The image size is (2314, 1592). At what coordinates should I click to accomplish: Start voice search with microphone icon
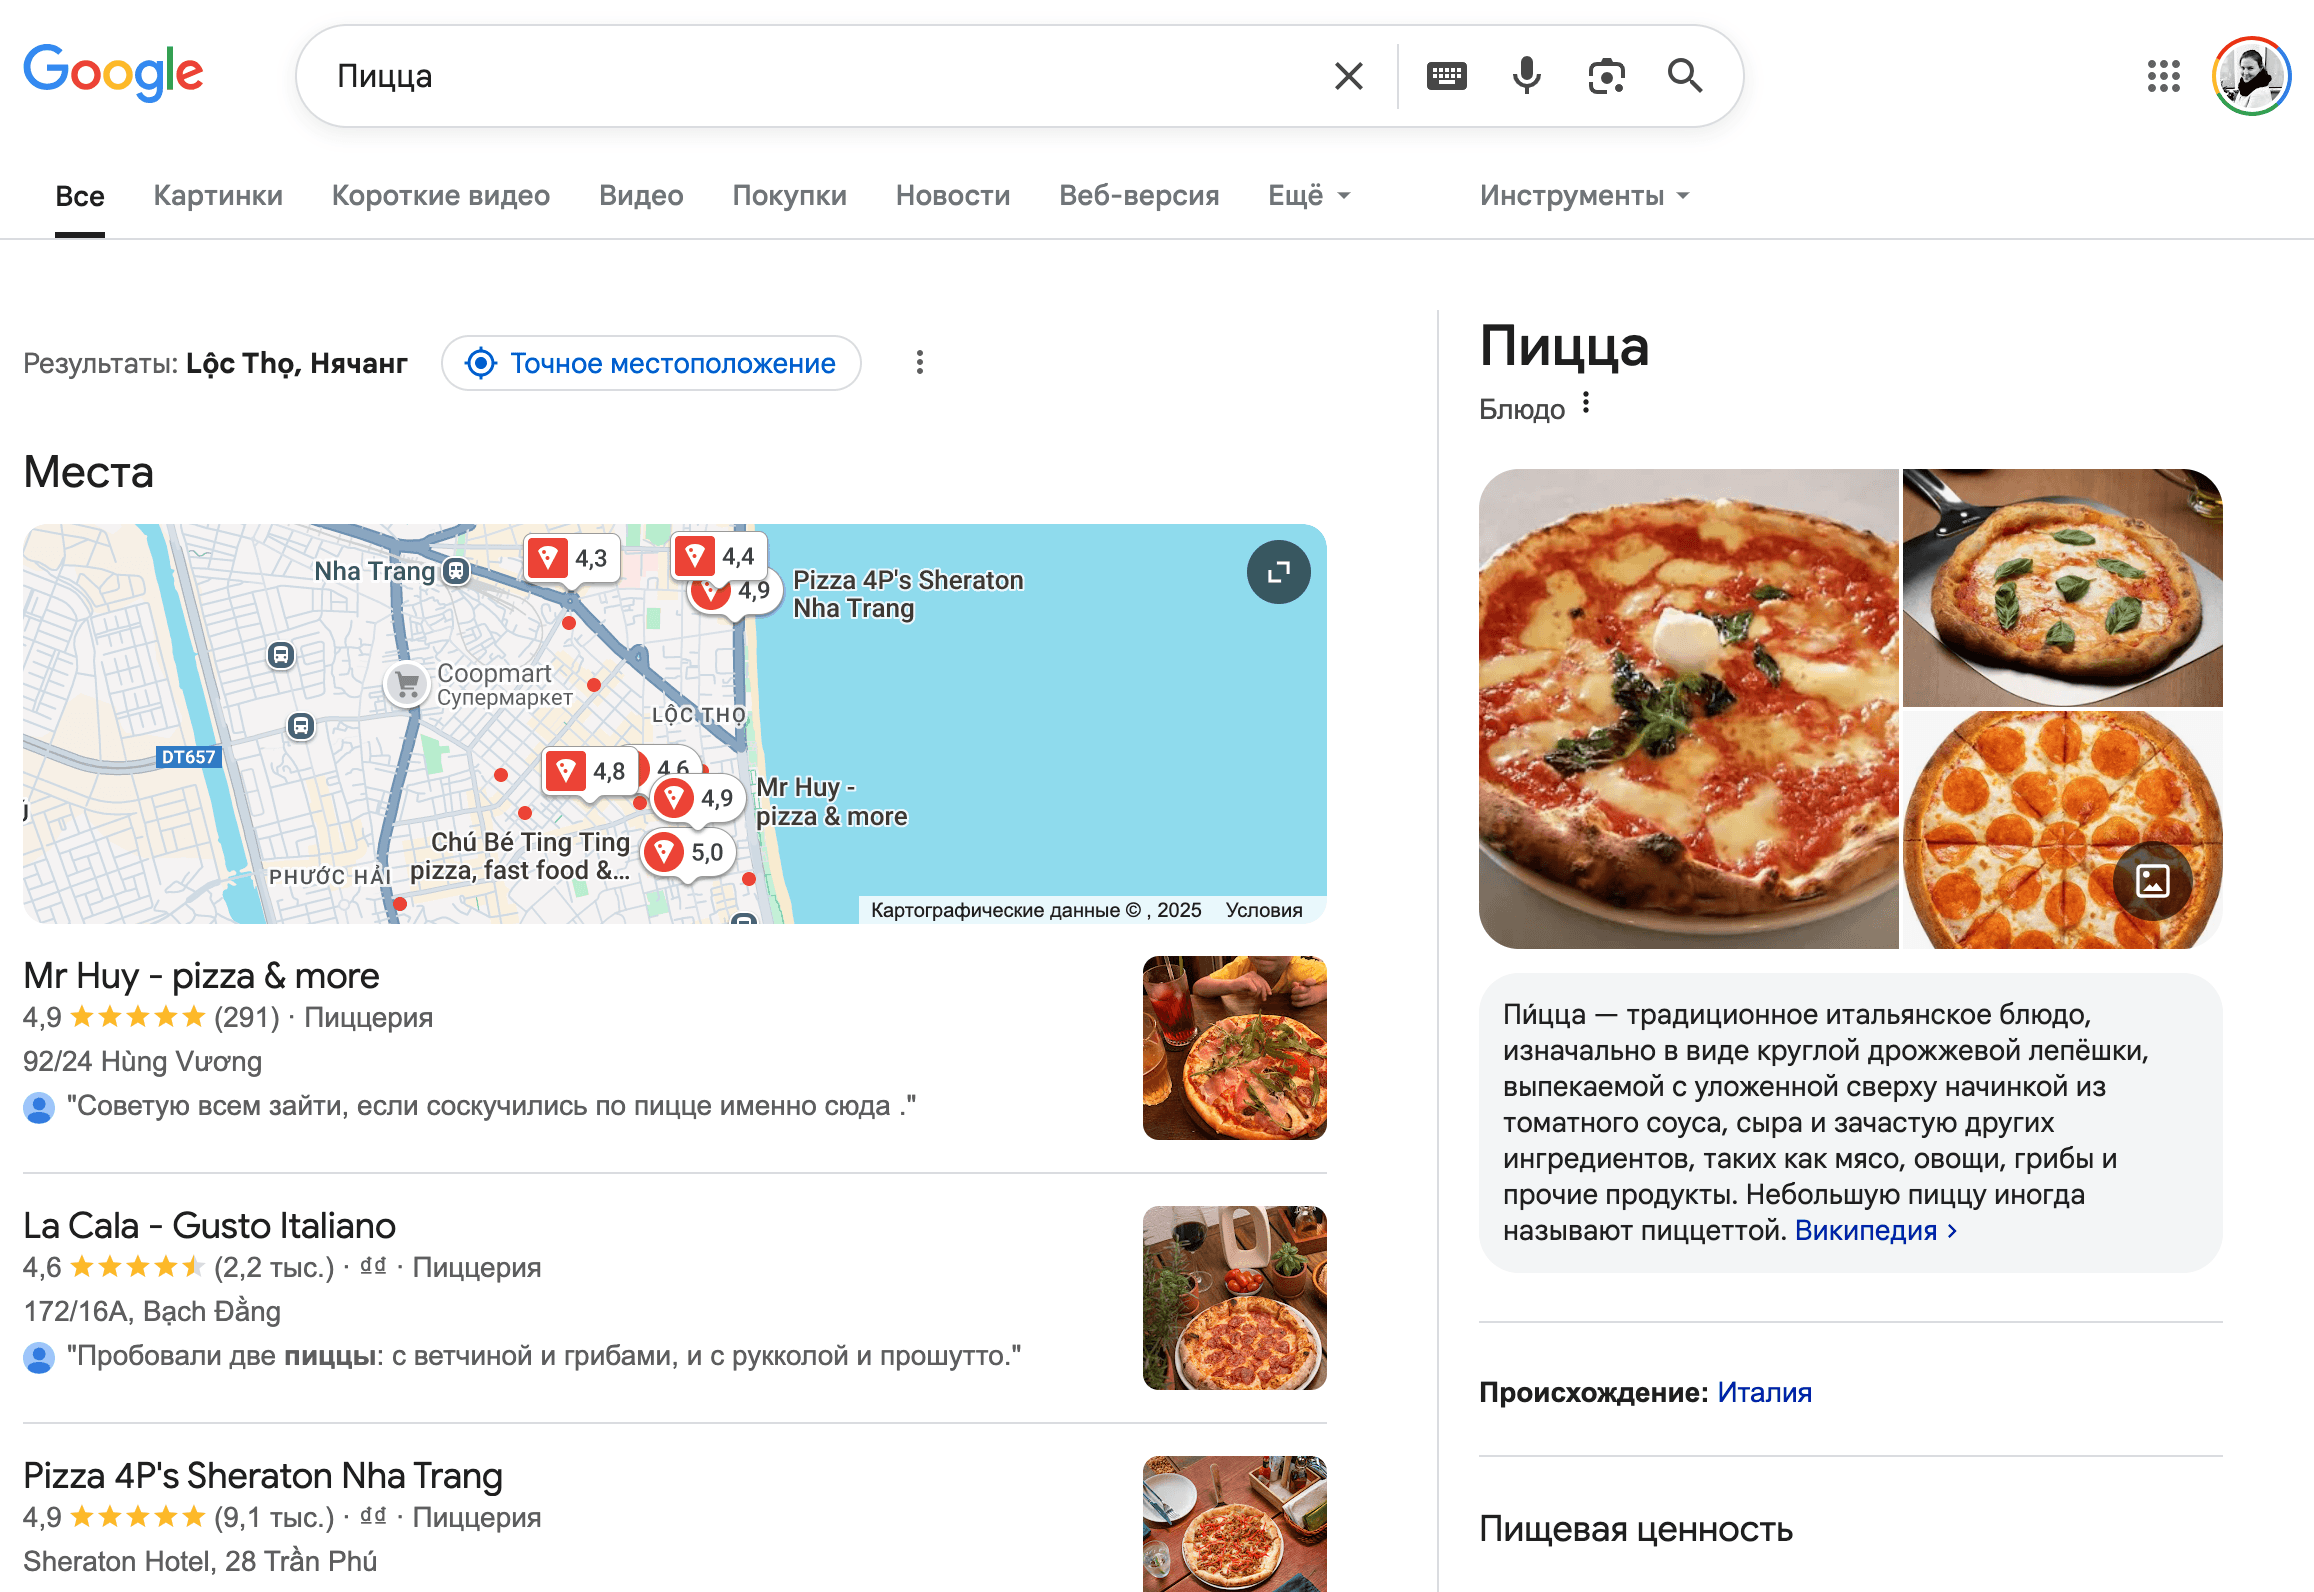coord(1526,76)
